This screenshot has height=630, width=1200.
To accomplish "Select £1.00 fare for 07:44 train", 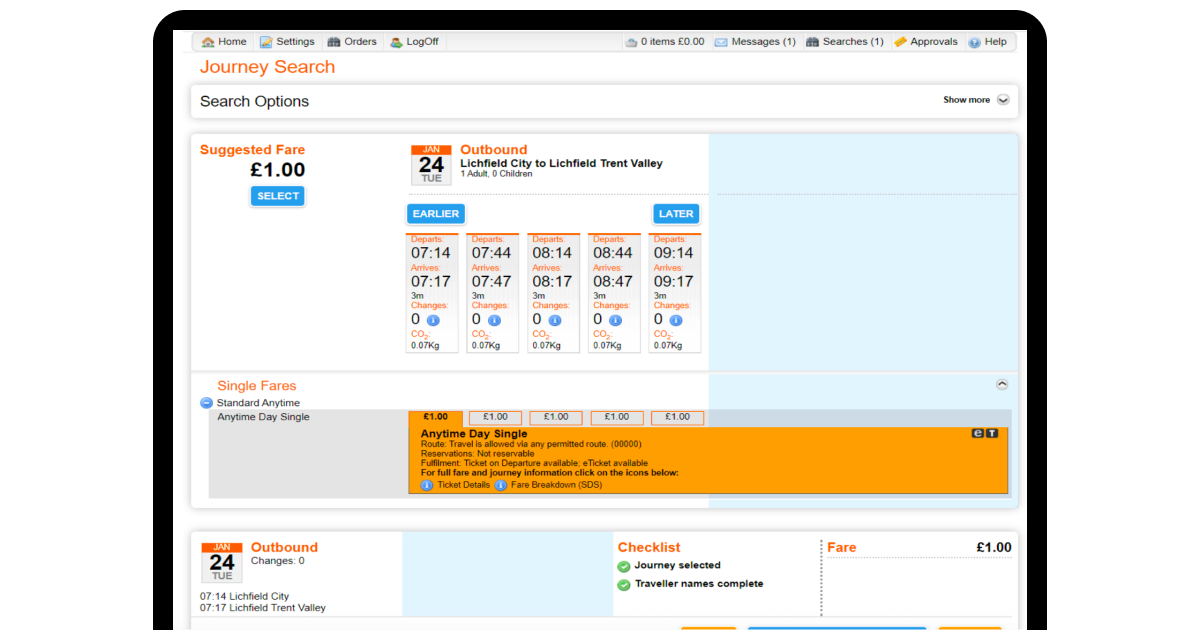I will [x=495, y=417].
